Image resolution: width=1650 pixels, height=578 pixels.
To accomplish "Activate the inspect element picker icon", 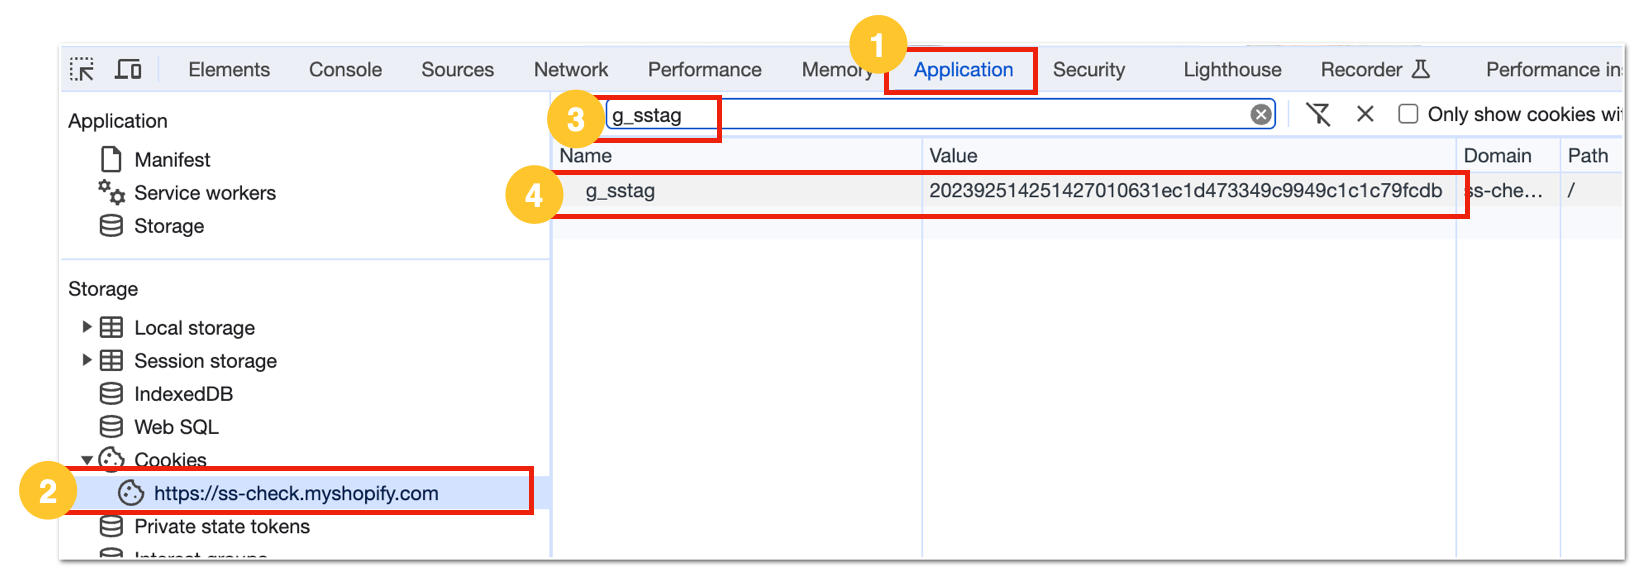I will click(82, 69).
